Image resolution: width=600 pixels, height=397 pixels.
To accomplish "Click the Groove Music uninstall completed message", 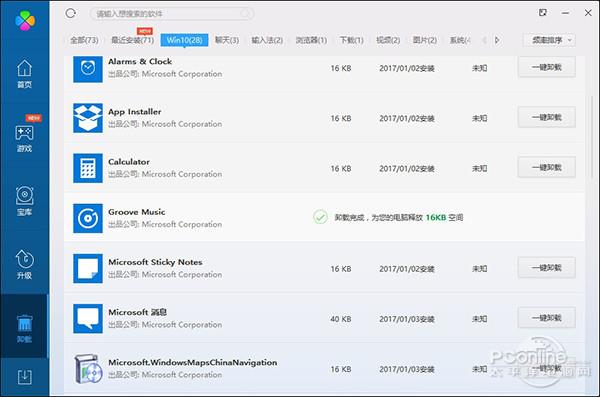I will [399, 217].
